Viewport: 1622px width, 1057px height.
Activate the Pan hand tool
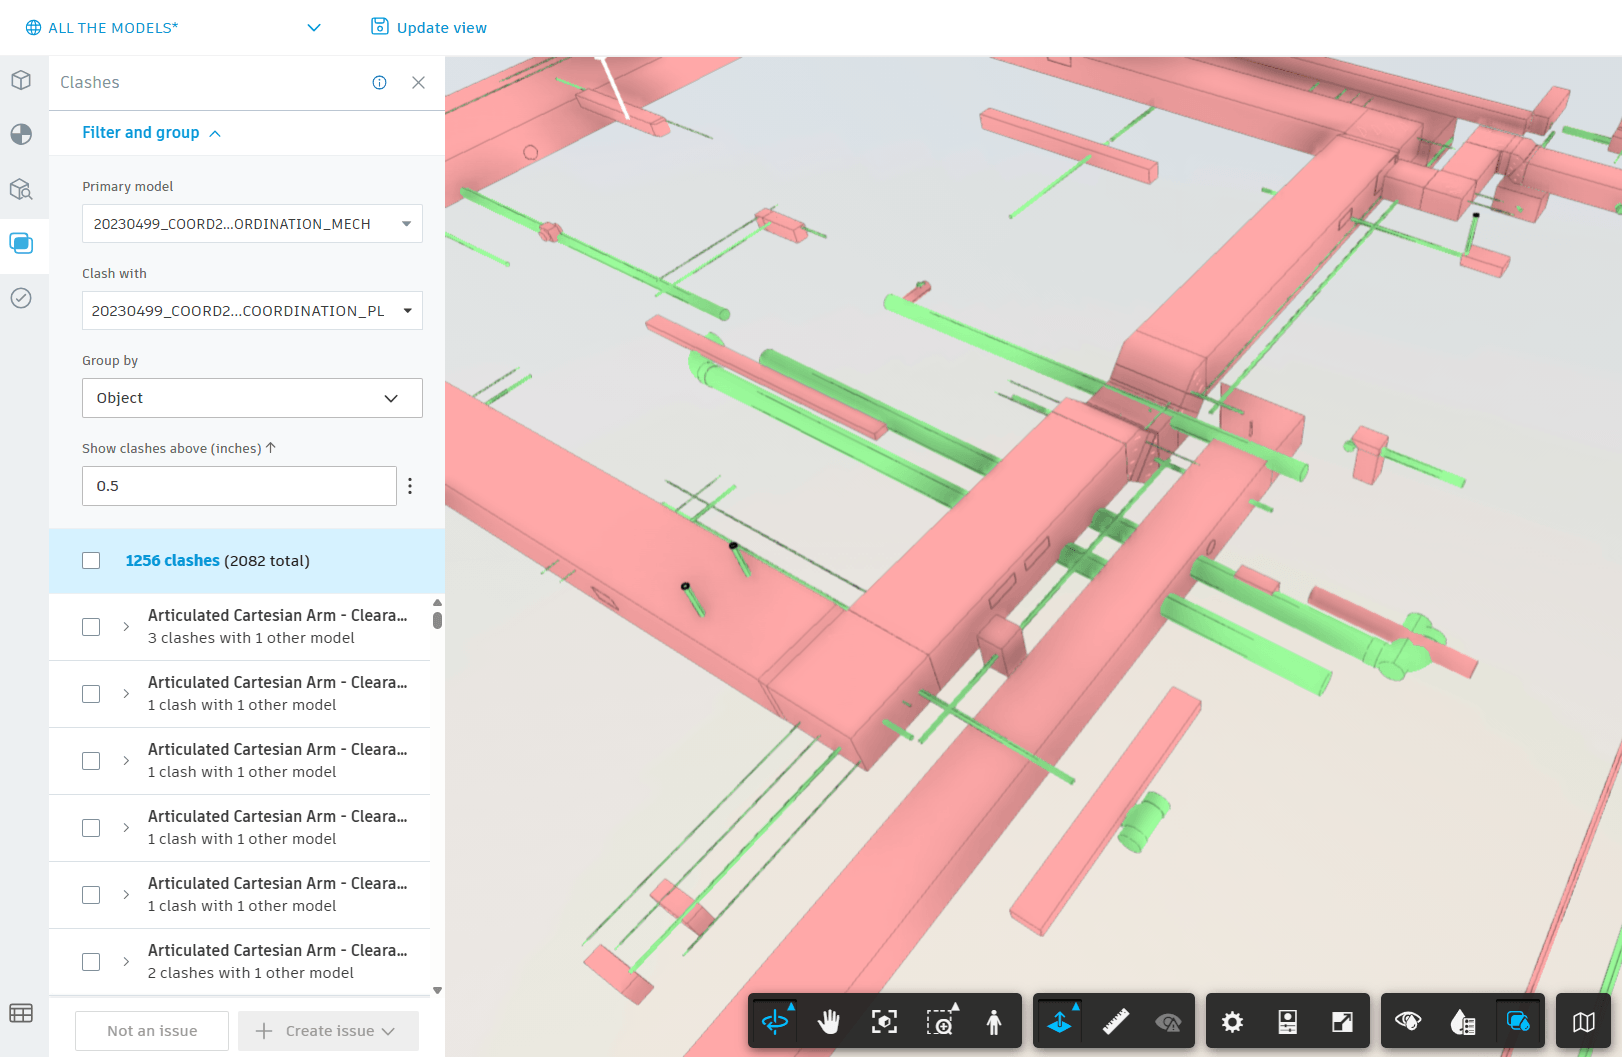point(829,1021)
